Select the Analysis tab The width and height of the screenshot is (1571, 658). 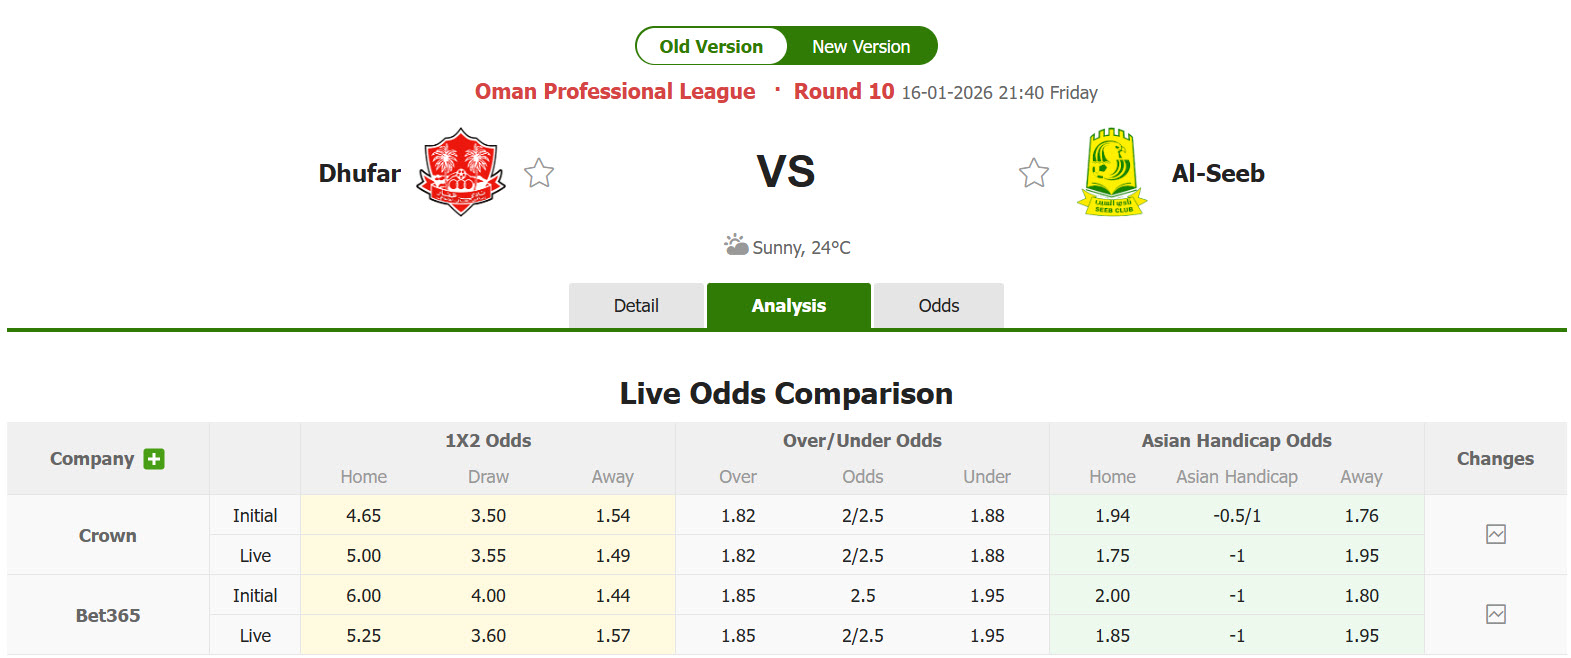[x=789, y=305]
